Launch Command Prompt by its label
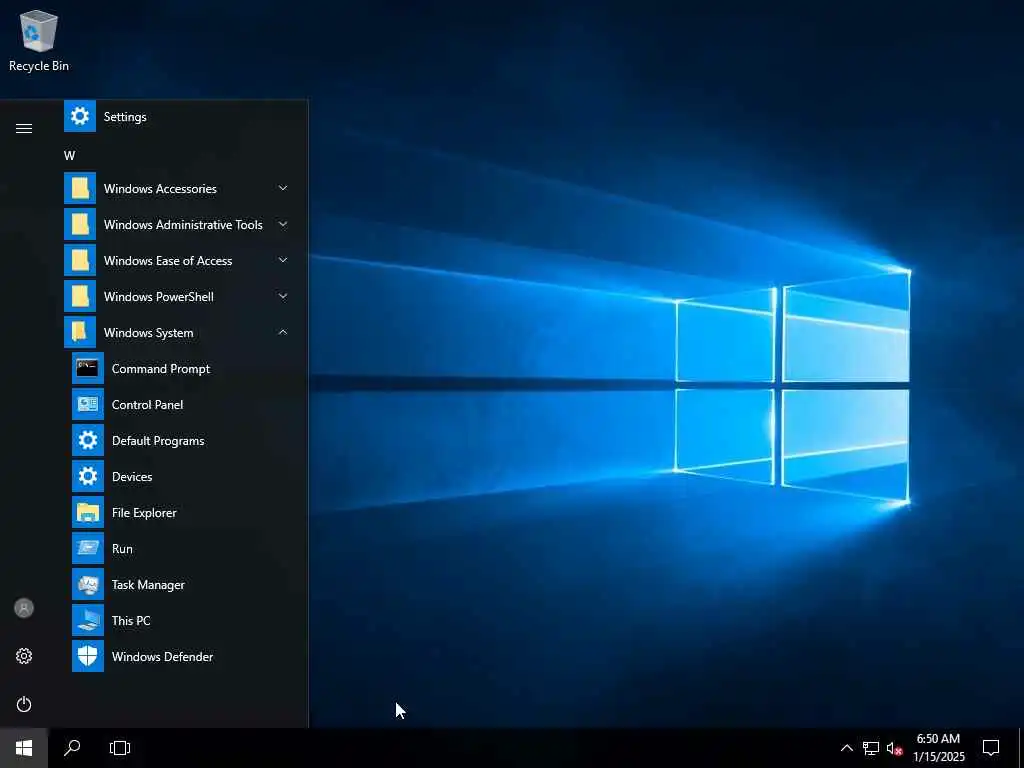This screenshot has height=768, width=1024. (x=161, y=369)
